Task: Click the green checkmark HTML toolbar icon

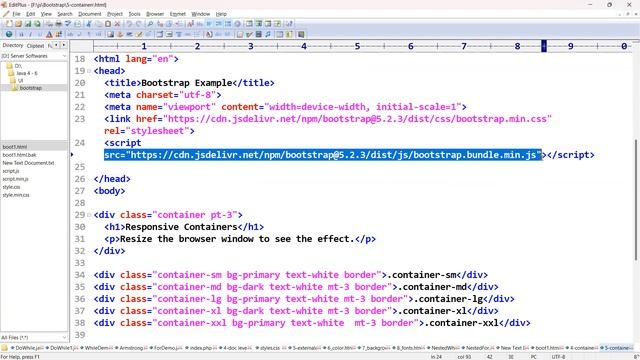Action: [249, 35]
